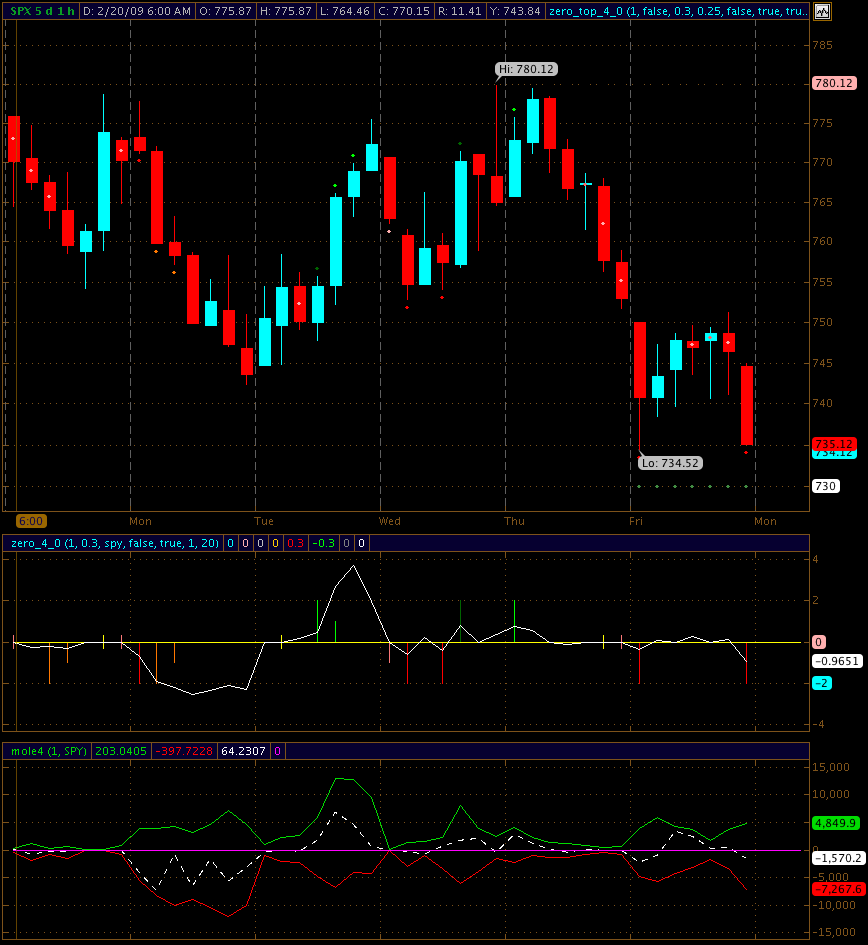The width and height of the screenshot is (868, 945).
Task: Click the Wed label on the time axis
Action: click(389, 521)
